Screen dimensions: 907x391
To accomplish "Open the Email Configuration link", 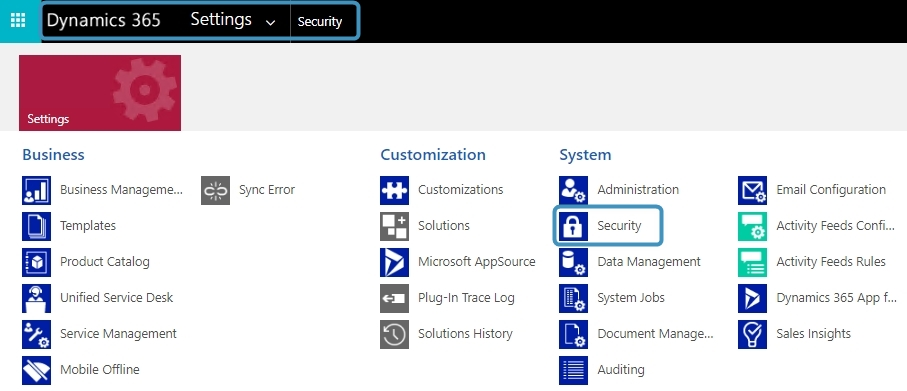I will [831, 190].
